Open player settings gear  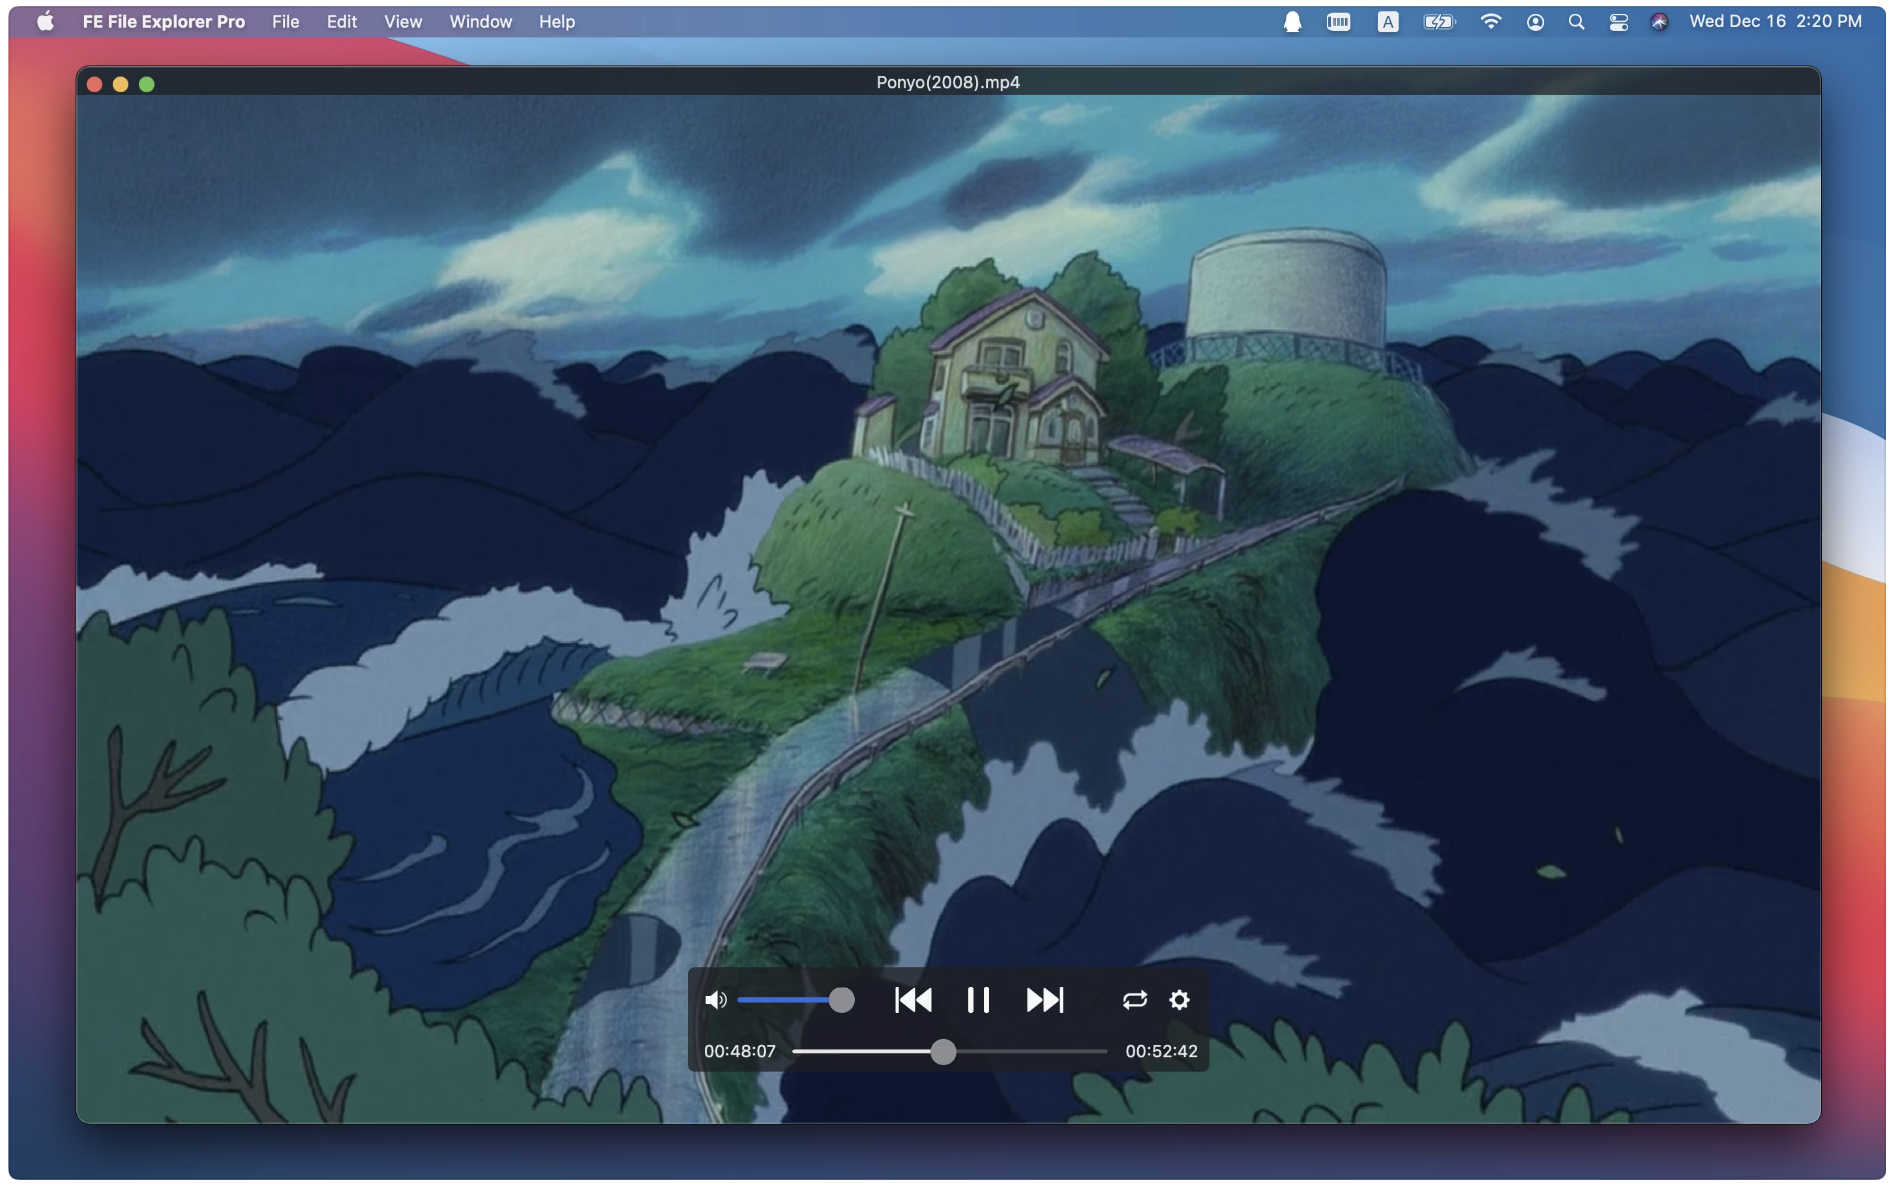coord(1180,1000)
